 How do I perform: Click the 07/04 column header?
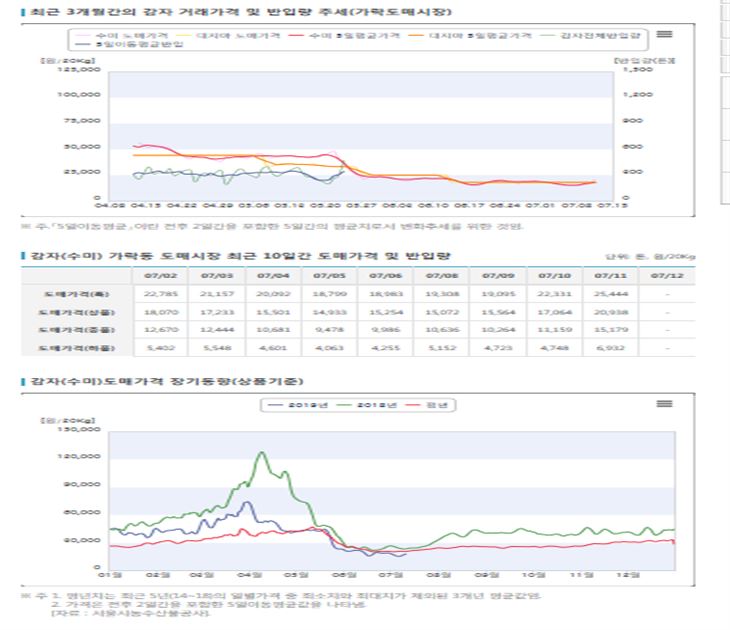(273, 276)
